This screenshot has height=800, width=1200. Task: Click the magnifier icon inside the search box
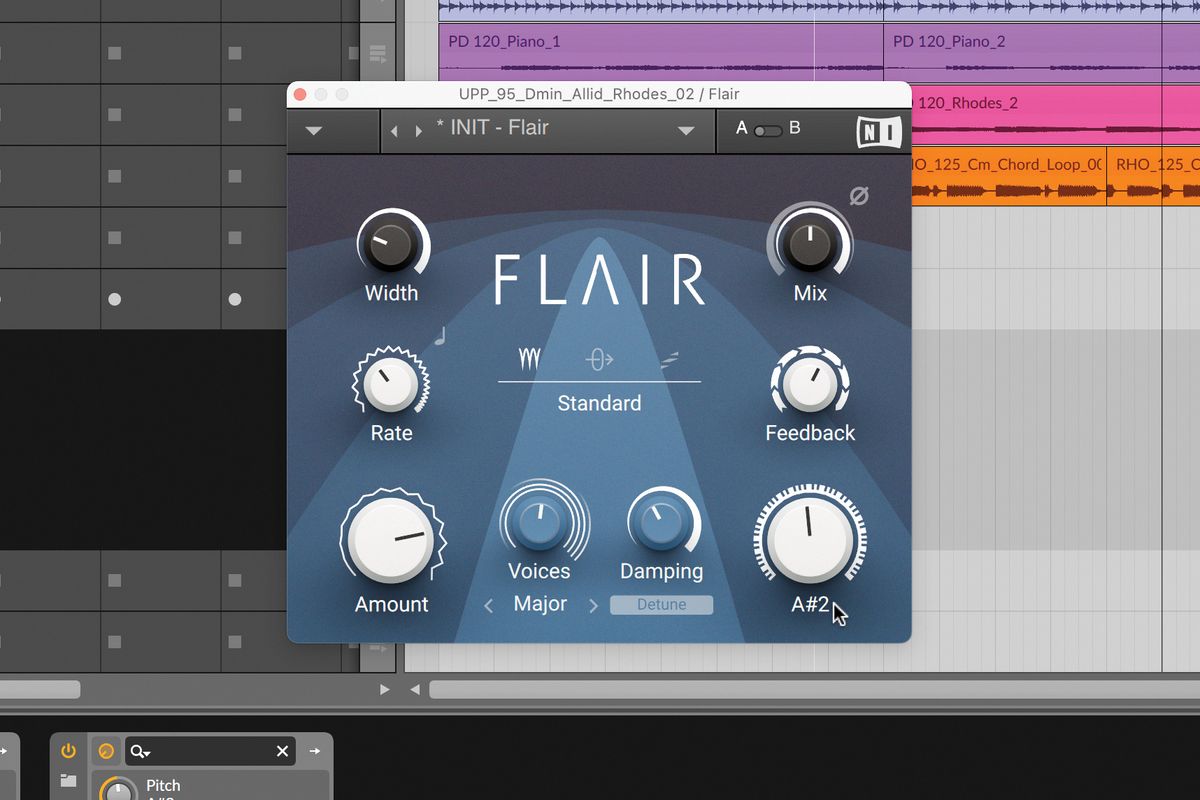click(x=138, y=750)
